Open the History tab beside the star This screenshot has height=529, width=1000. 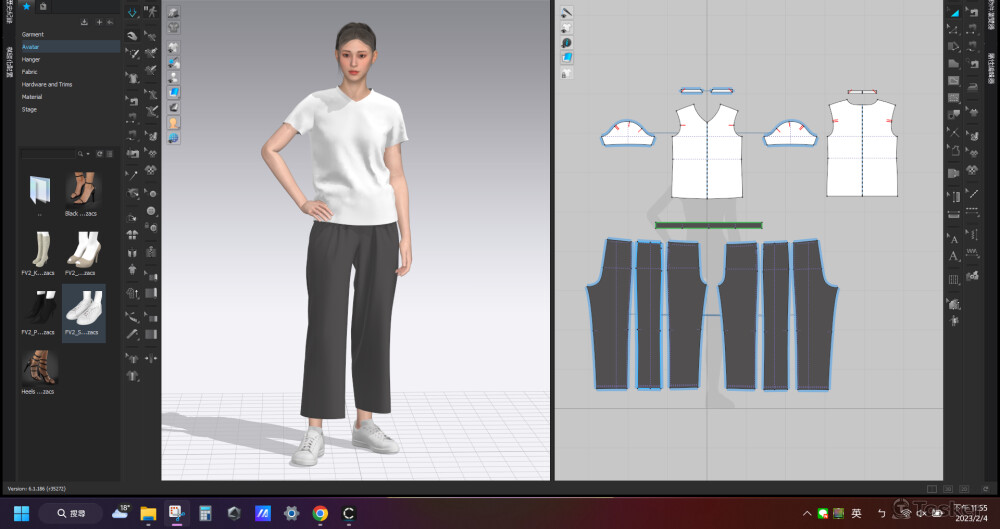tap(43, 6)
